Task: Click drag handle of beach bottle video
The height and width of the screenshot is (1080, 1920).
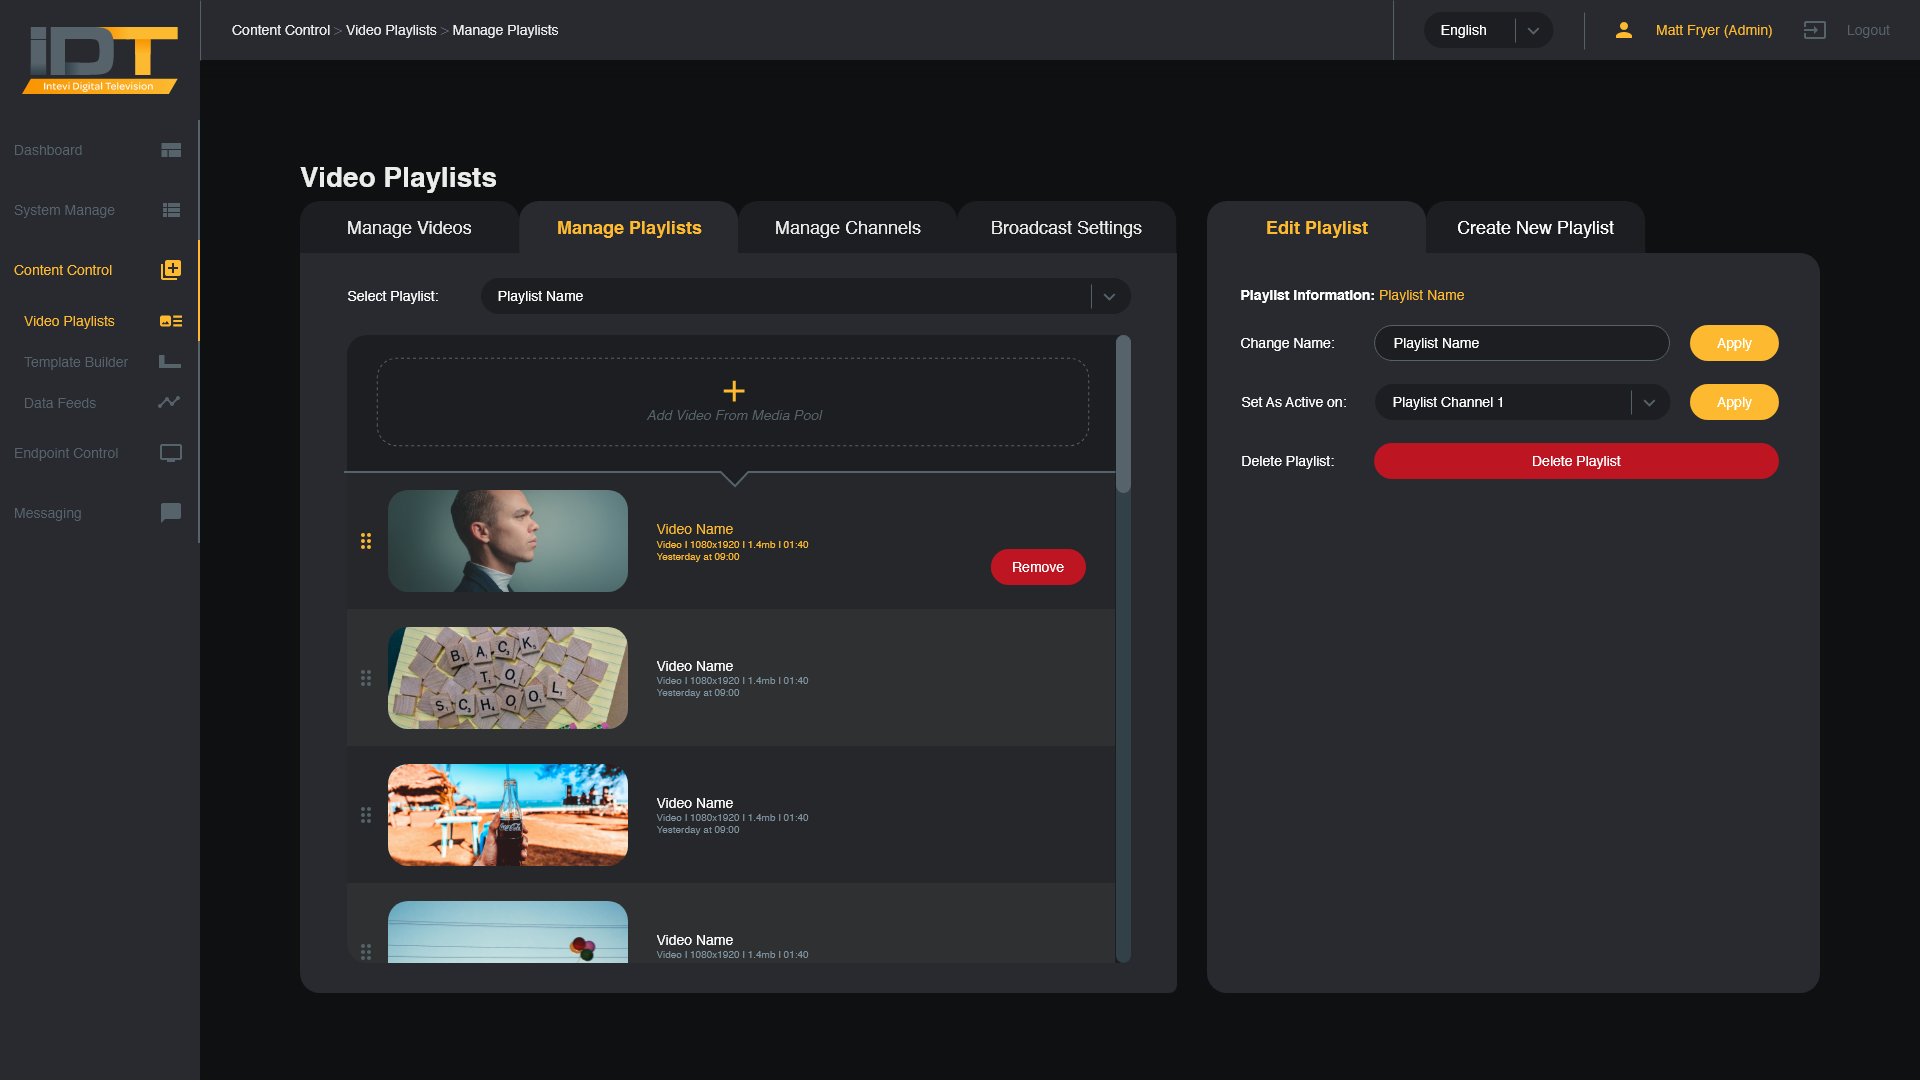Action: pyautogui.click(x=366, y=815)
